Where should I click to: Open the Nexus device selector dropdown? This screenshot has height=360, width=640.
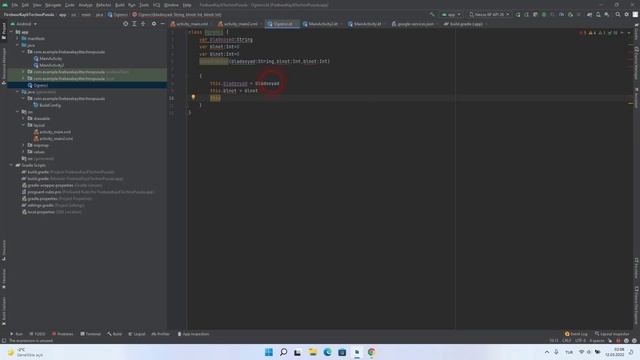(489, 14)
